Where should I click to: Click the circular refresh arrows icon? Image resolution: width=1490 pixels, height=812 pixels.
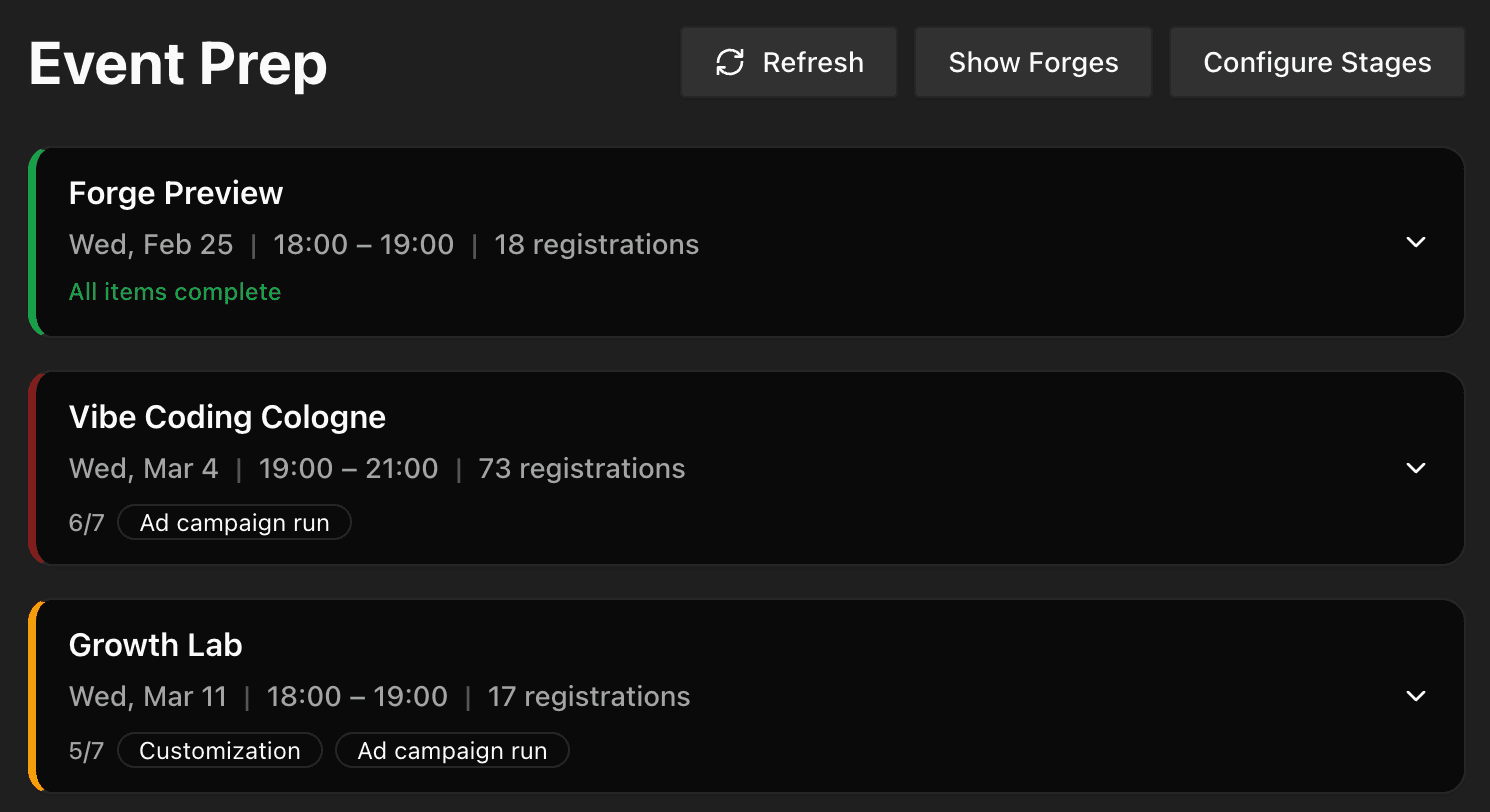(730, 62)
